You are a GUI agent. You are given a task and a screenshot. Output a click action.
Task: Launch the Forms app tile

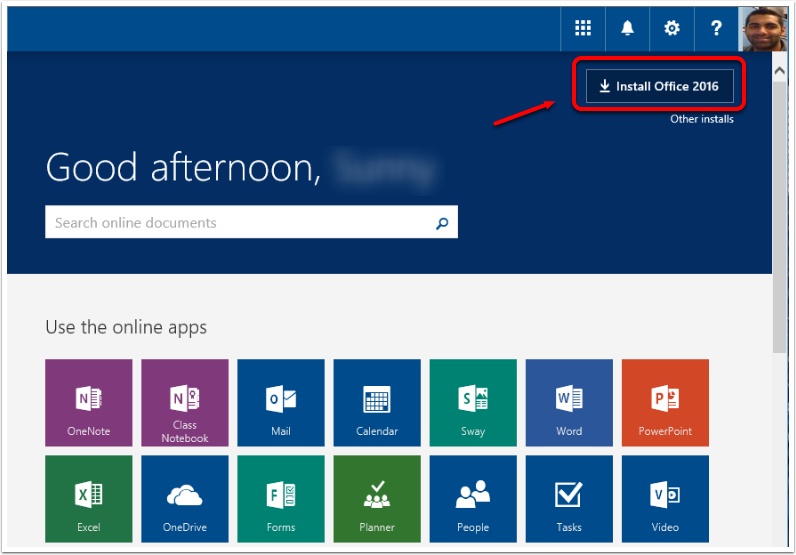pyautogui.click(x=281, y=499)
